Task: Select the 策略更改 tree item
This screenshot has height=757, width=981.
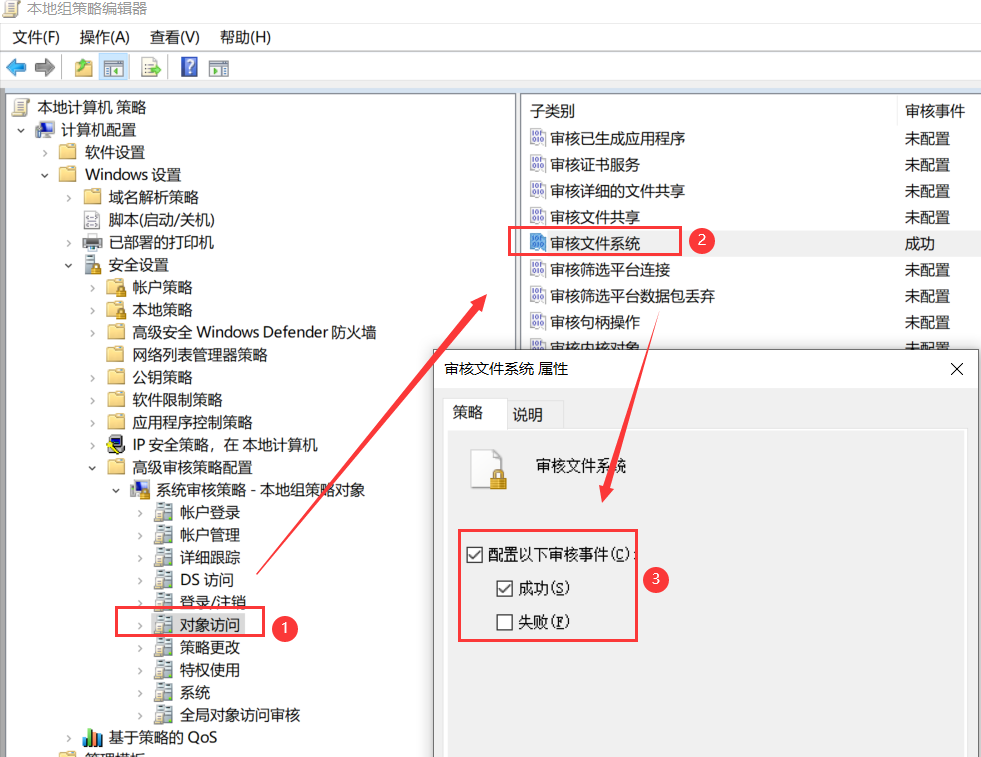Action: pyautogui.click(x=210, y=648)
